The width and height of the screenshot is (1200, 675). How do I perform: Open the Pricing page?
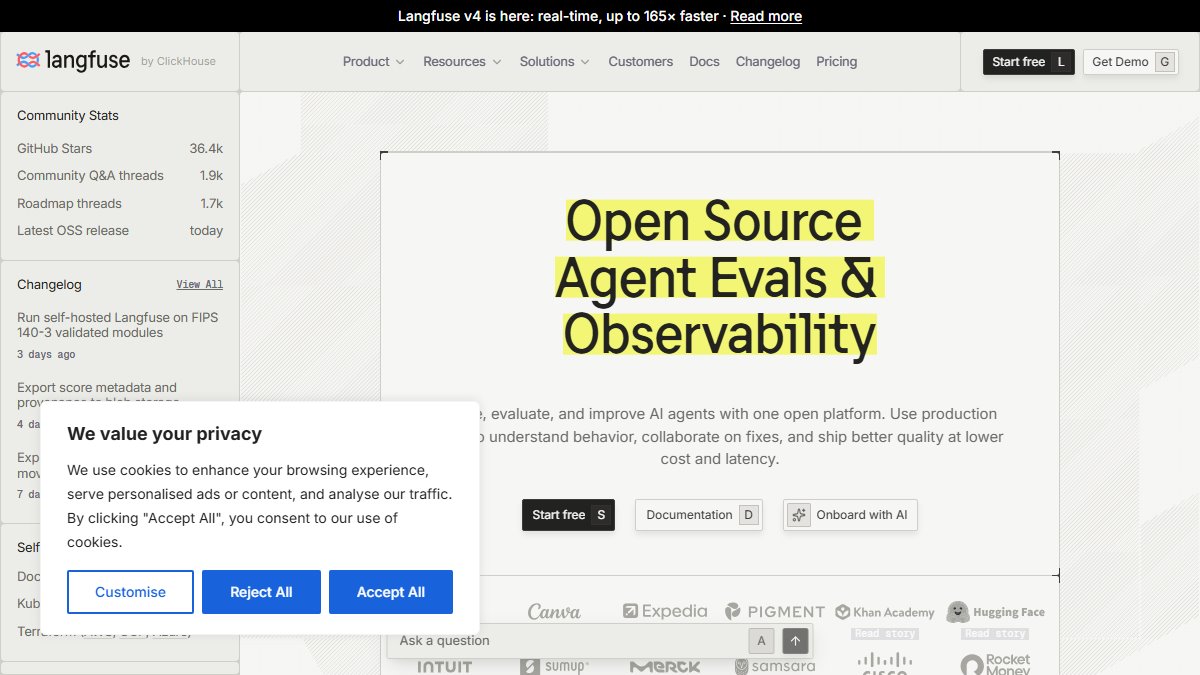[x=837, y=62]
